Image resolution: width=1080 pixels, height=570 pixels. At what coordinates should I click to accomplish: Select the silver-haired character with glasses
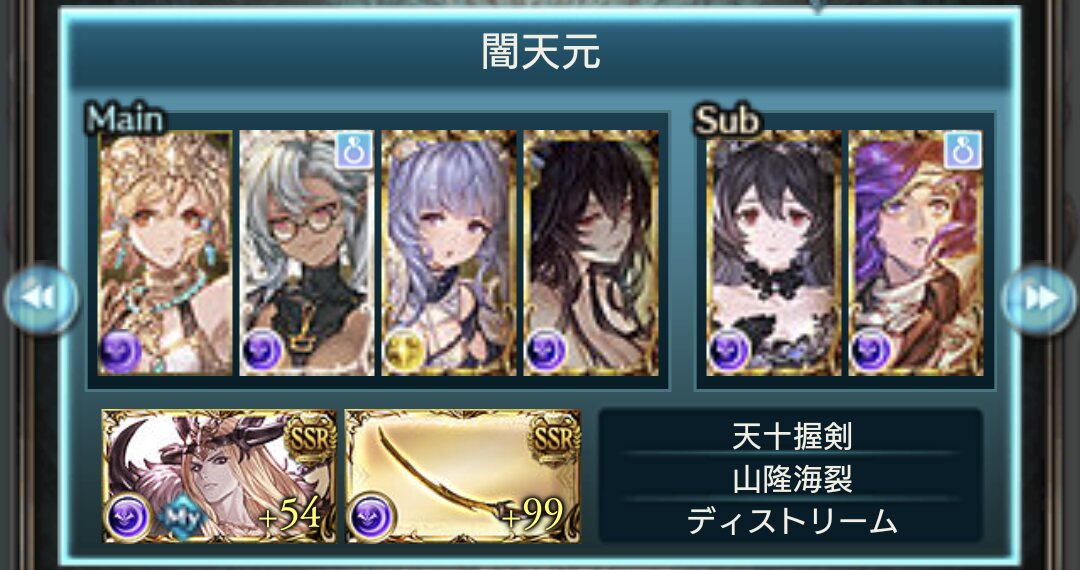click(307, 253)
